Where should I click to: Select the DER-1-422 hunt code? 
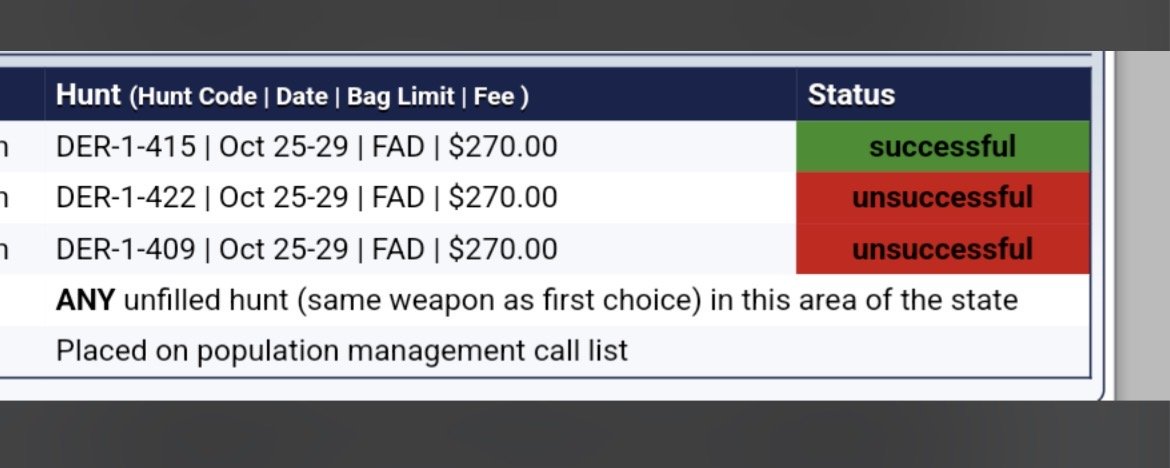click(x=125, y=198)
